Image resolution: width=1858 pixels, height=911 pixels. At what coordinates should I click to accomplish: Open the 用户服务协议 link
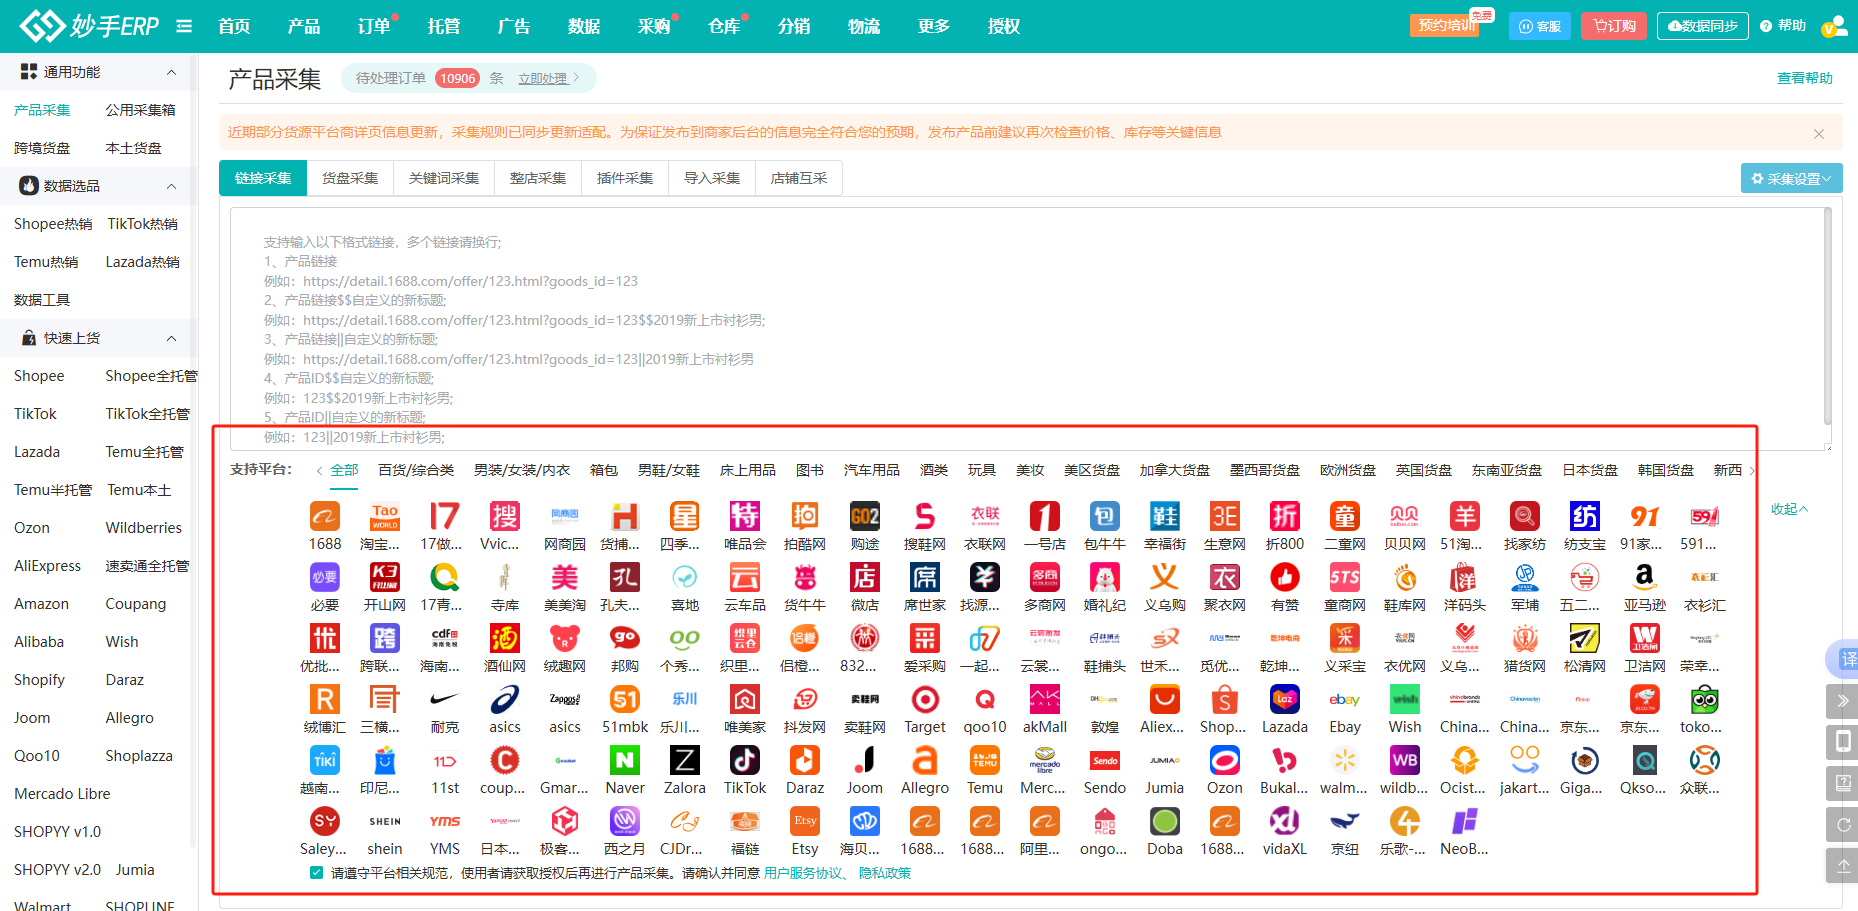coord(802,873)
